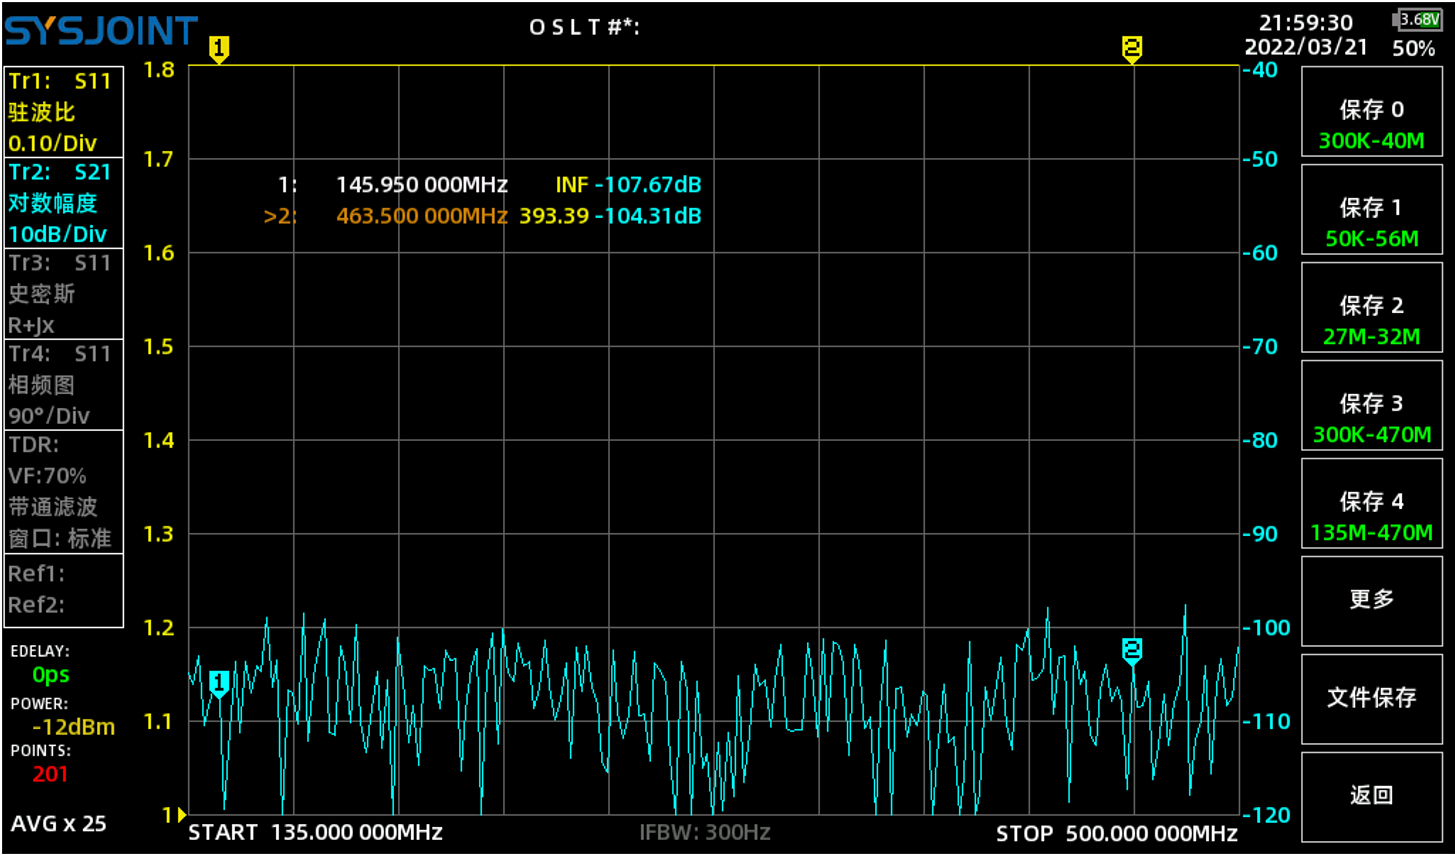Screen dimensions: 1455x855
Task: Open the Ref1 Ref2 reference panel
Action: [x=63, y=590]
